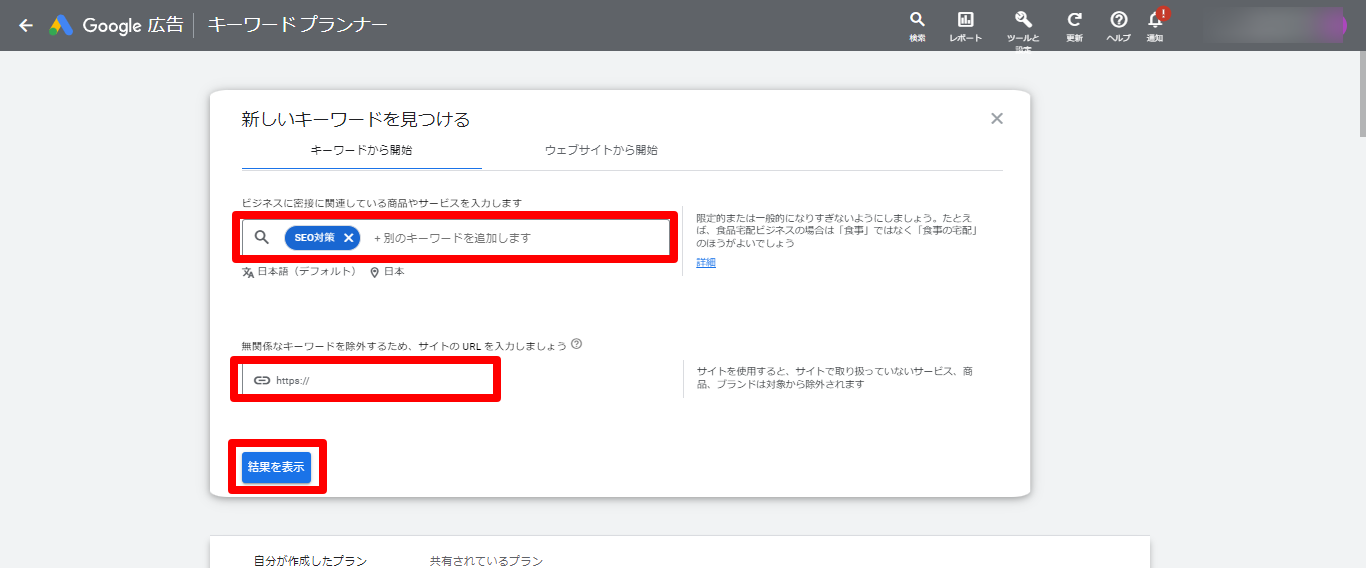Click the https:// site URL field

pos(380,380)
